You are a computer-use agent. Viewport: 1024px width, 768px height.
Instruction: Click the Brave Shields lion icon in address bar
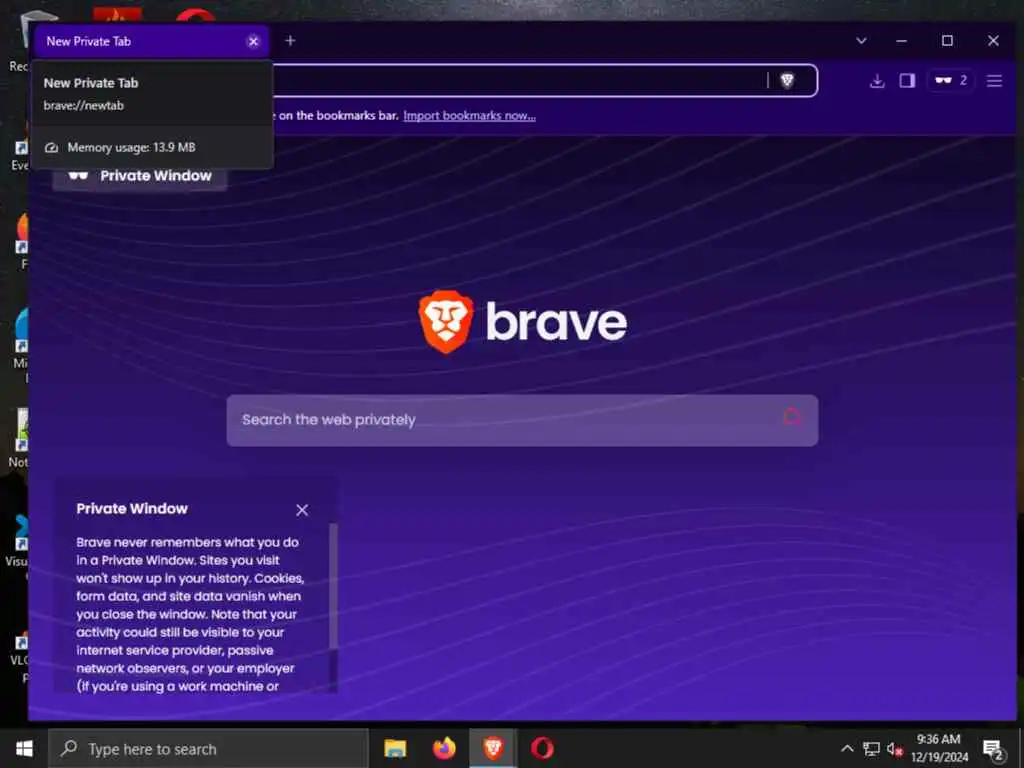click(787, 80)
